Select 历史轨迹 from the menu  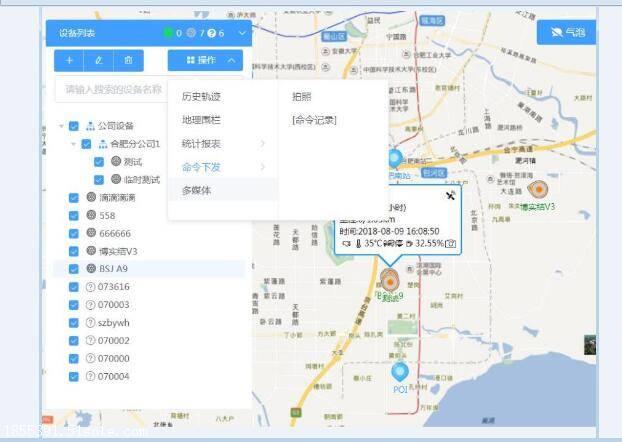[201, 97]
